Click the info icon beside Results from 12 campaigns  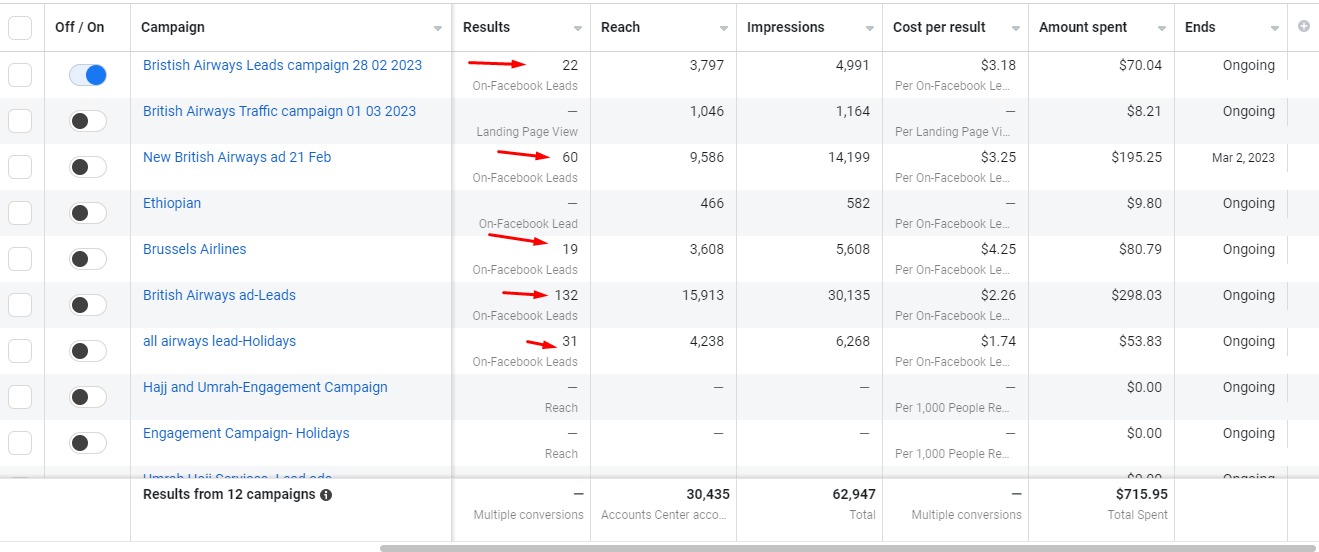(x=326, y=495)
